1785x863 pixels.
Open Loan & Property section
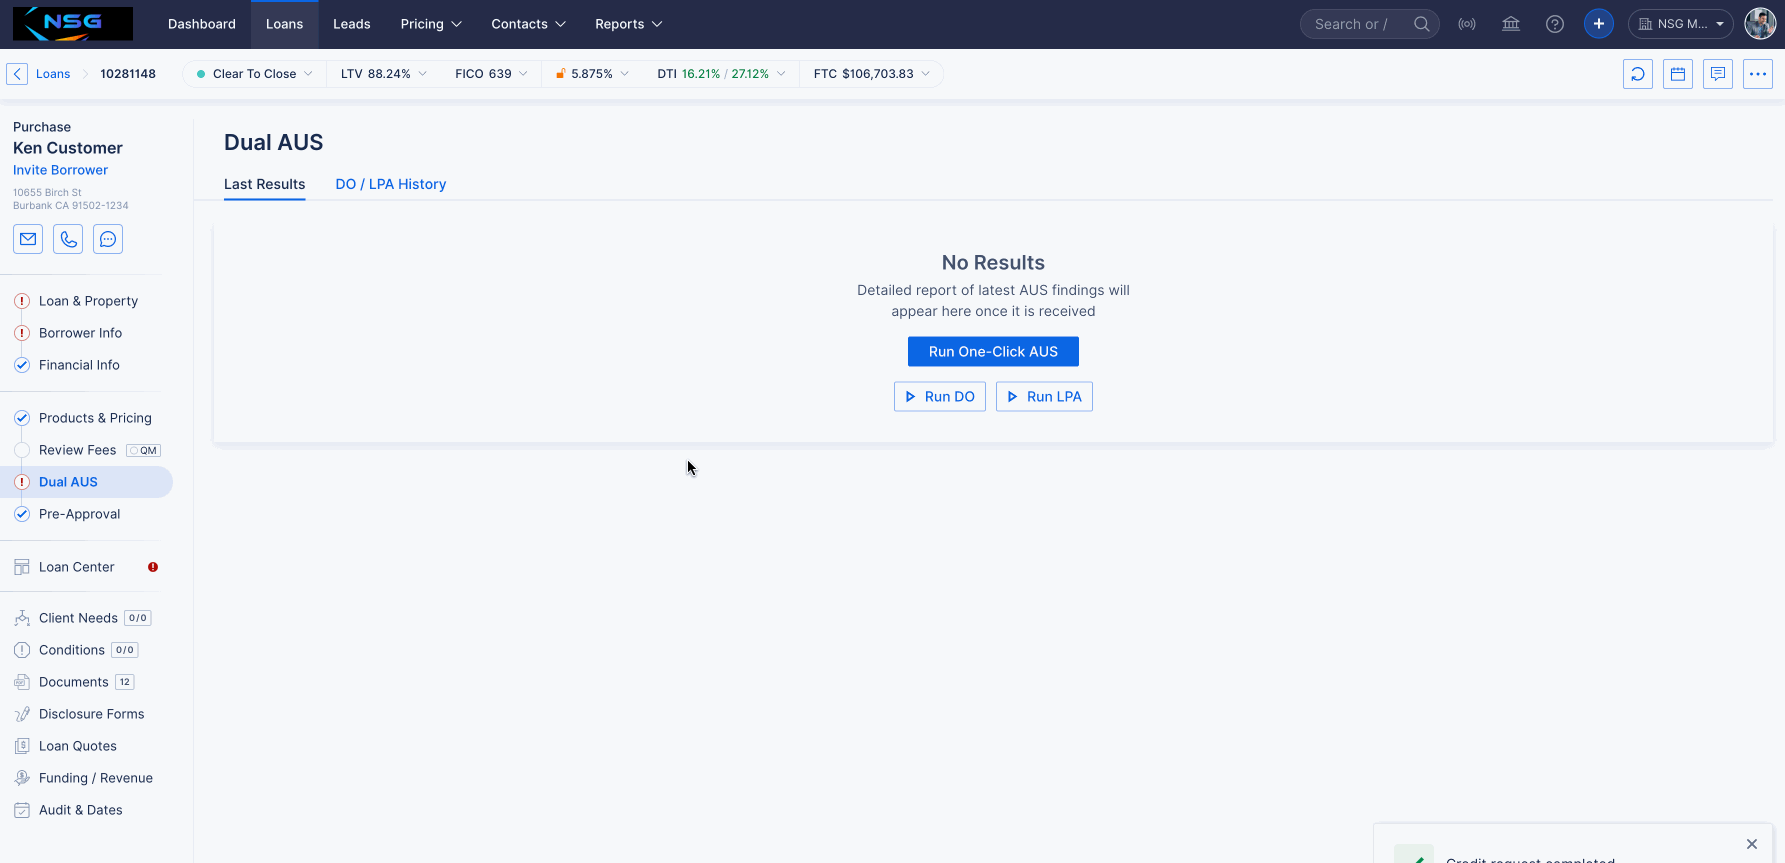[x=86, y=301]
